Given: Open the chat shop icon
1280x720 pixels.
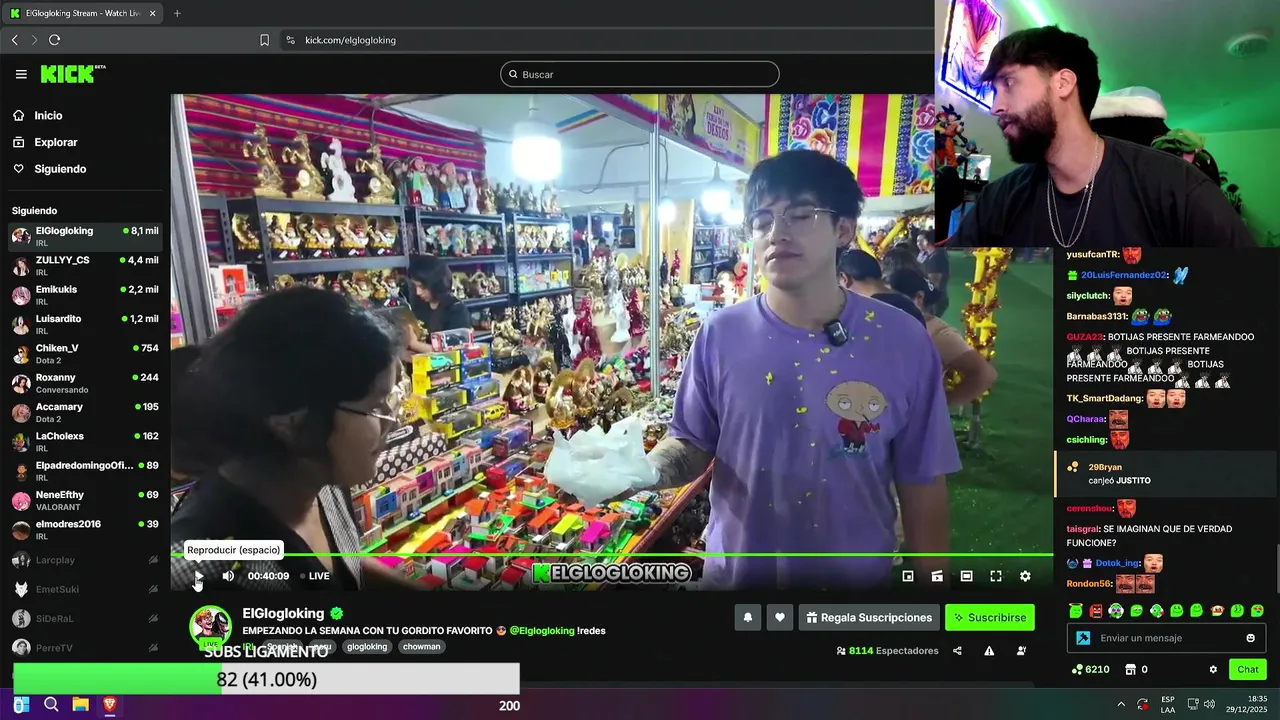Looking at the screenshot, I should pos(1131,670).
